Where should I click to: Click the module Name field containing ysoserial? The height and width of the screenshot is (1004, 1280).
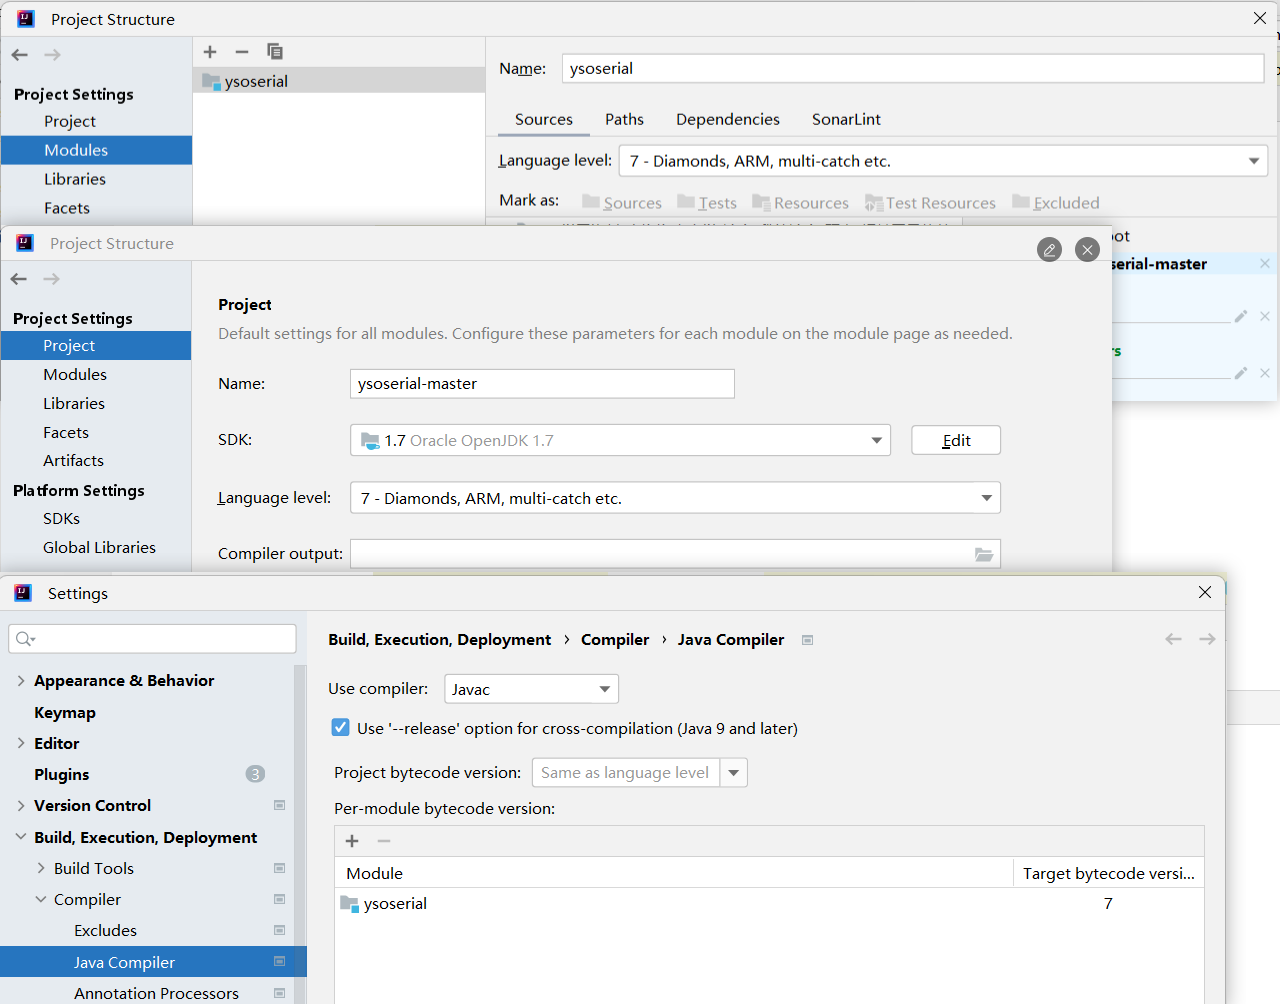[913, 68]
